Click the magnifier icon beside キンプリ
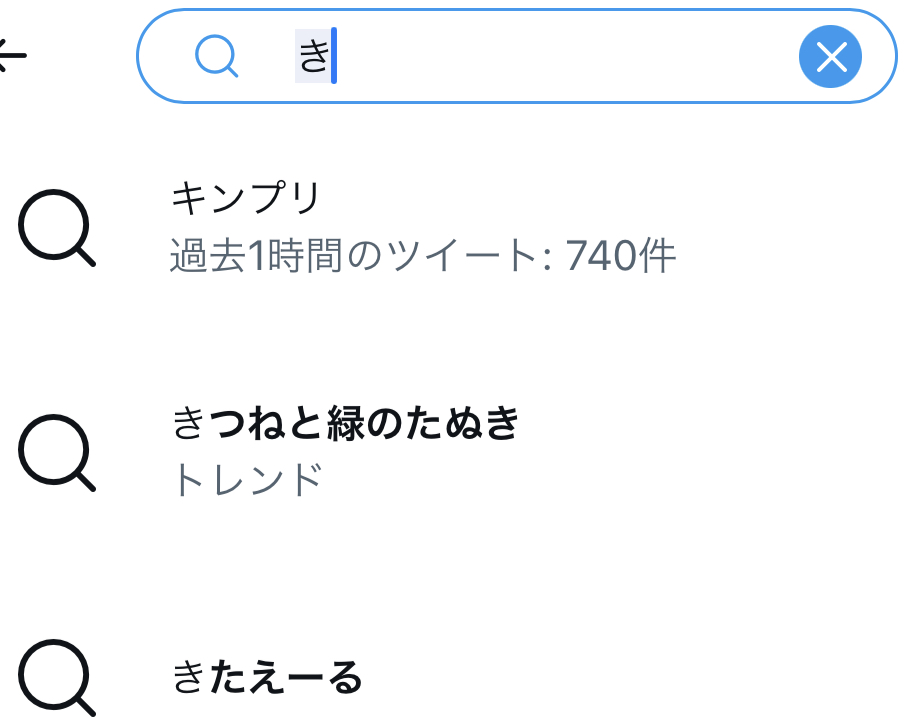The width and height of the screenshot is (909, 726). pos(56,228)
